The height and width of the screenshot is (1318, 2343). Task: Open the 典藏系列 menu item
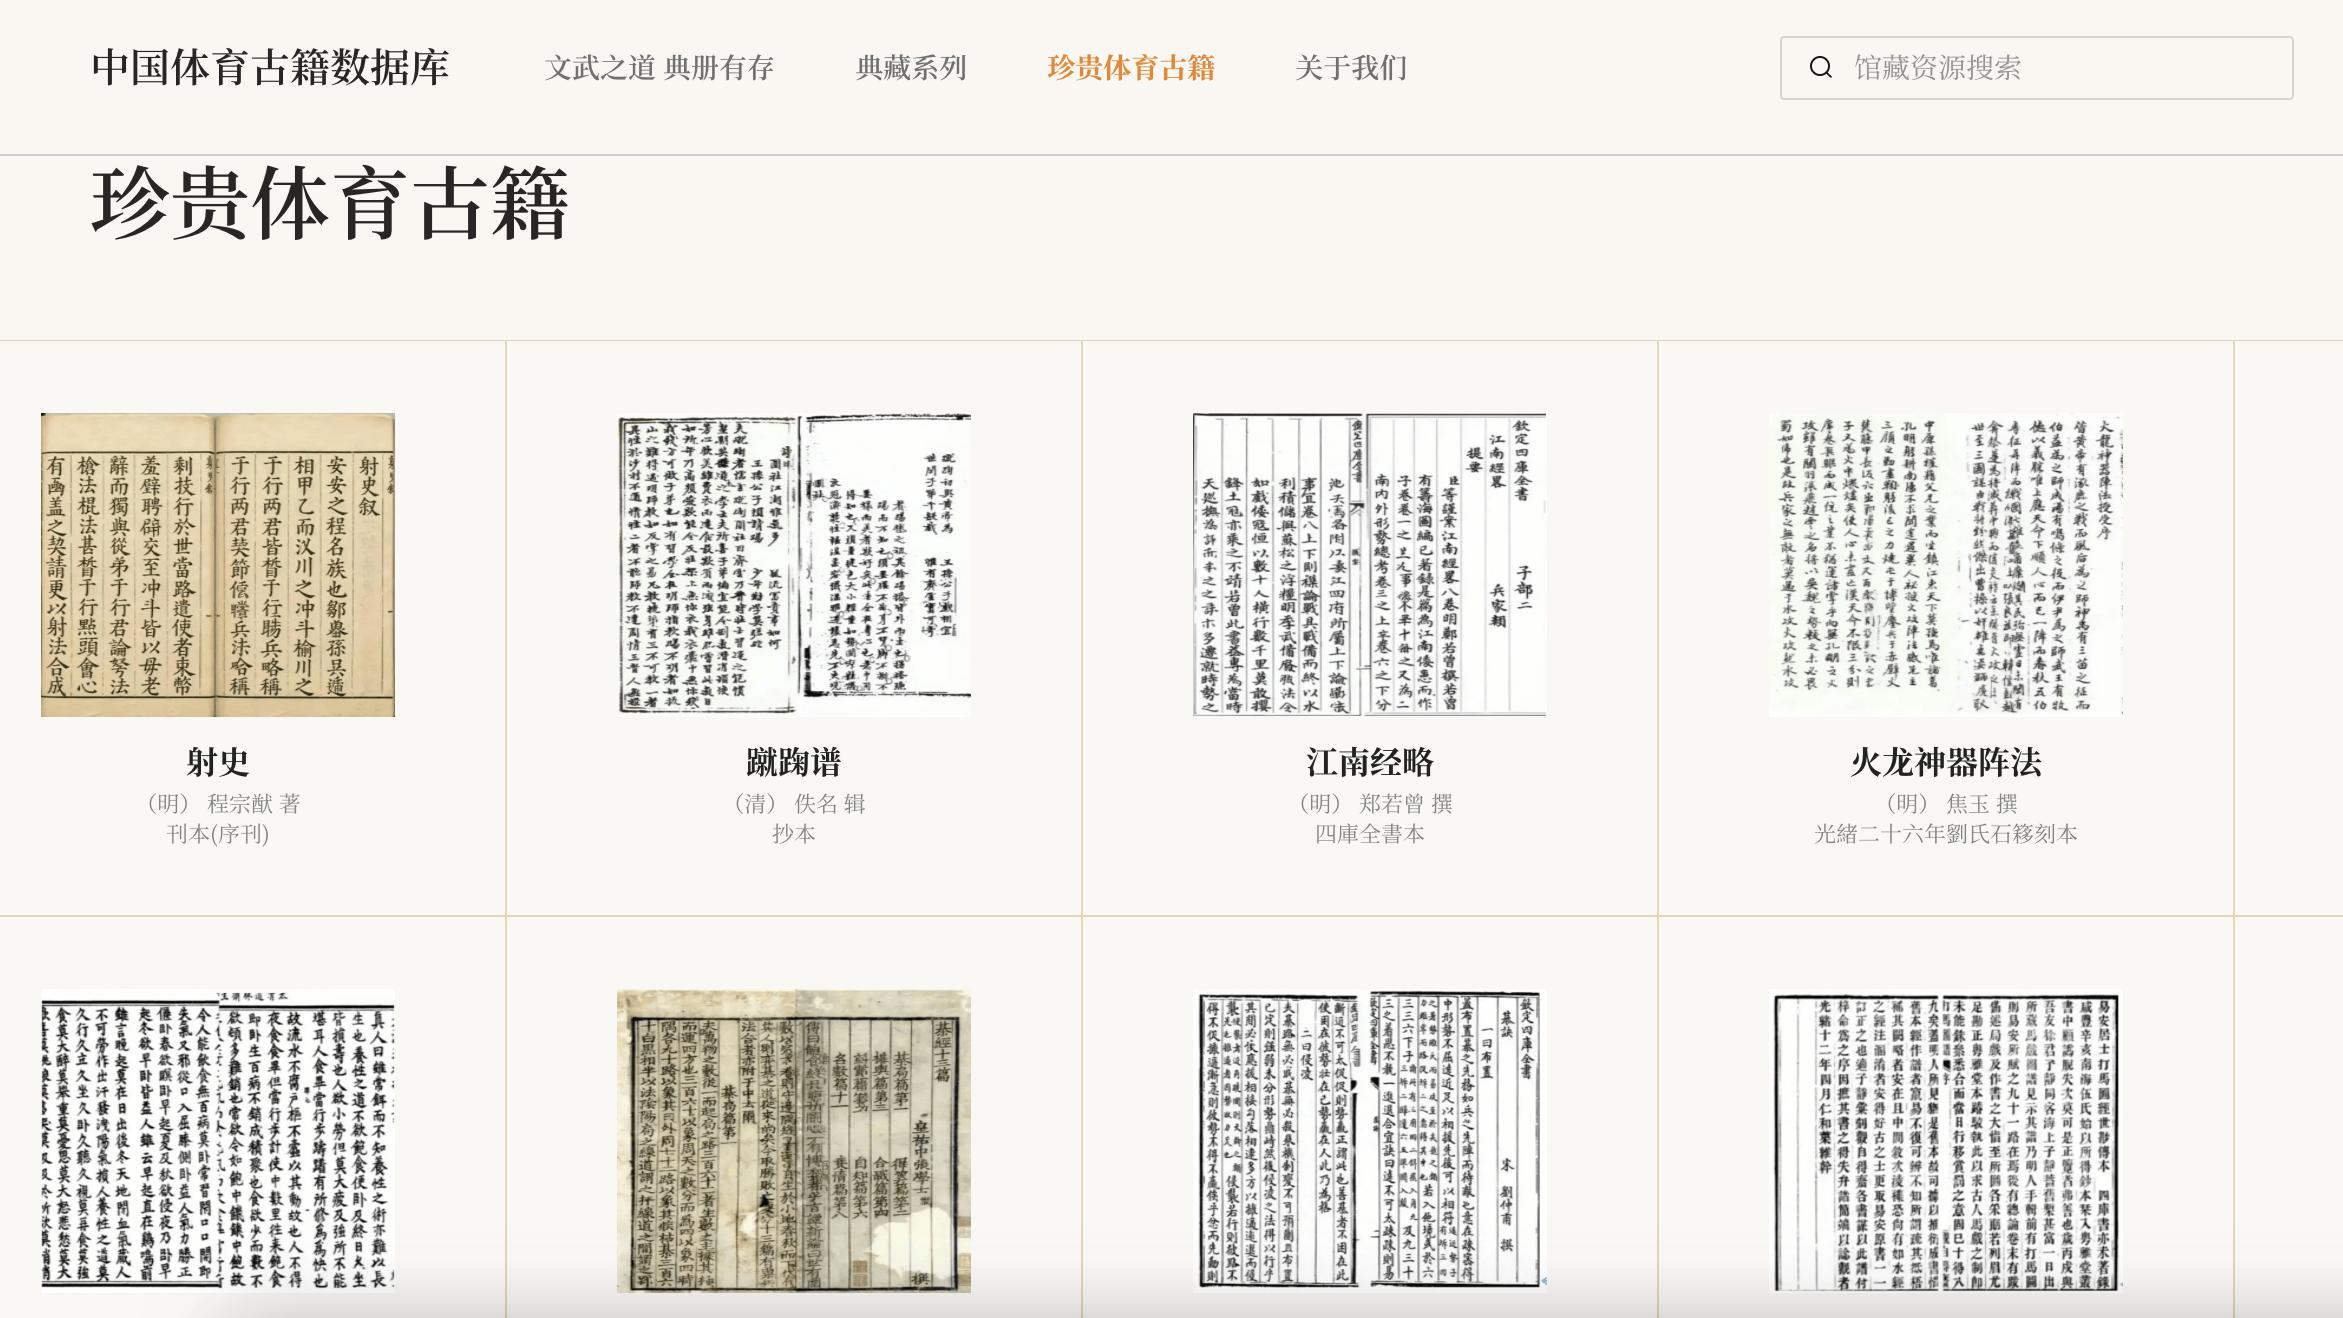tap(911, 68)
